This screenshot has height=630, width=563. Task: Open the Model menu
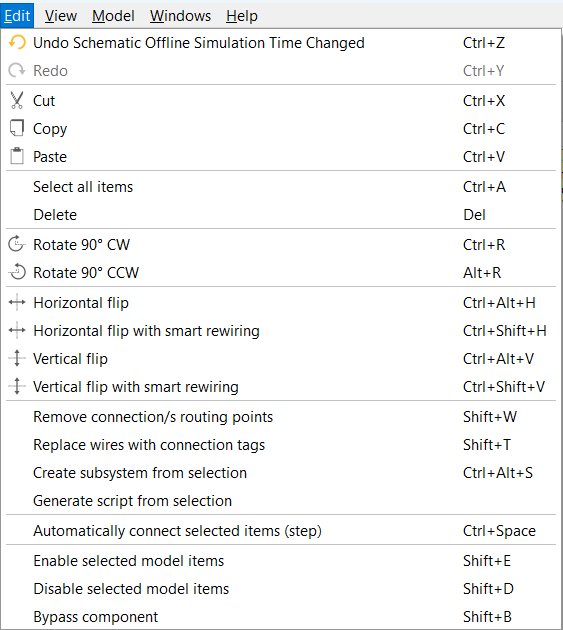tap(113, 16)
